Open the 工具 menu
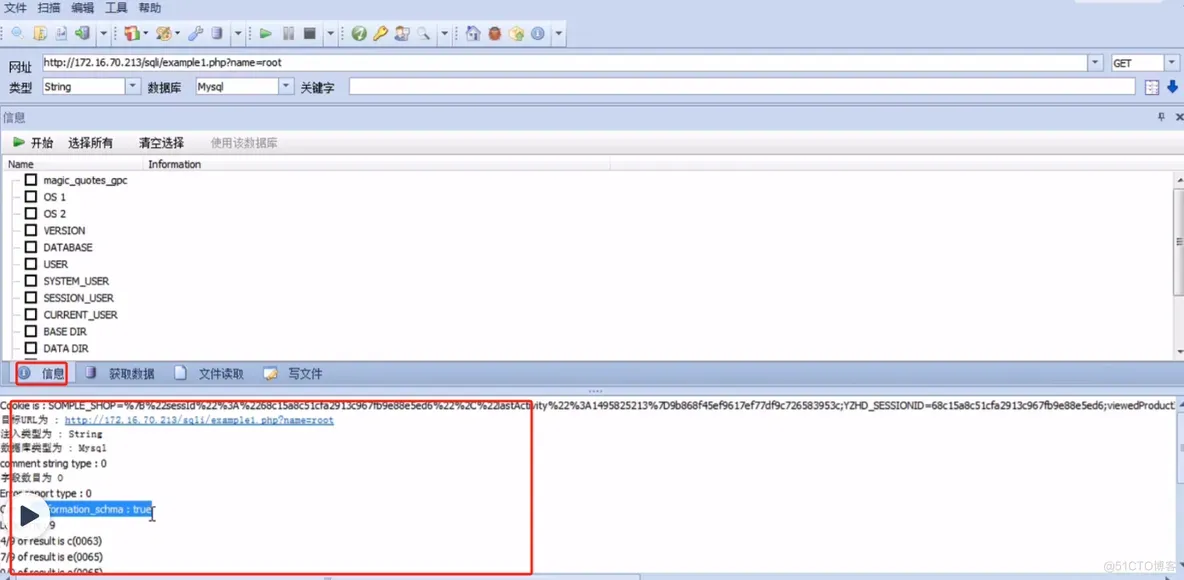Screen dimensions: 1184x580 click(116, 8)
